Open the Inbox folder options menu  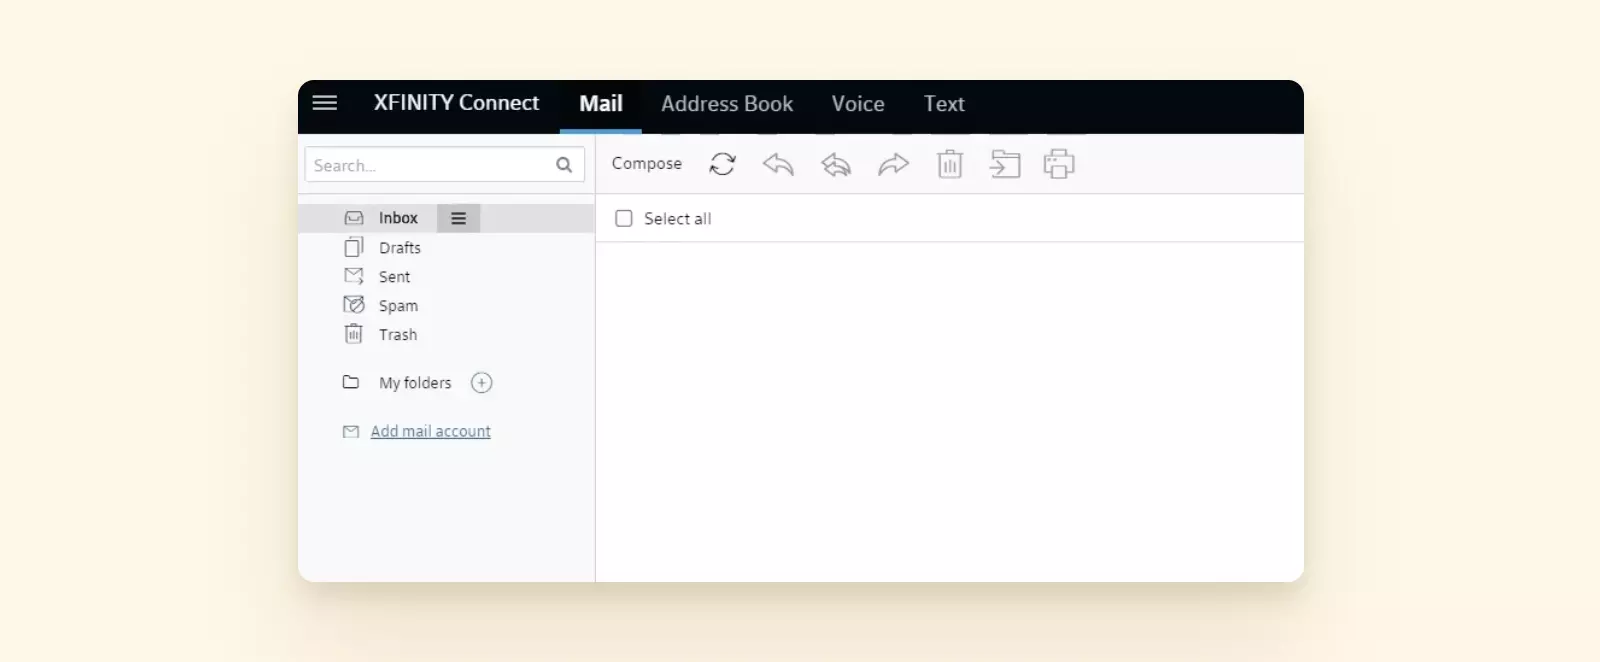(x=458, y=218)
